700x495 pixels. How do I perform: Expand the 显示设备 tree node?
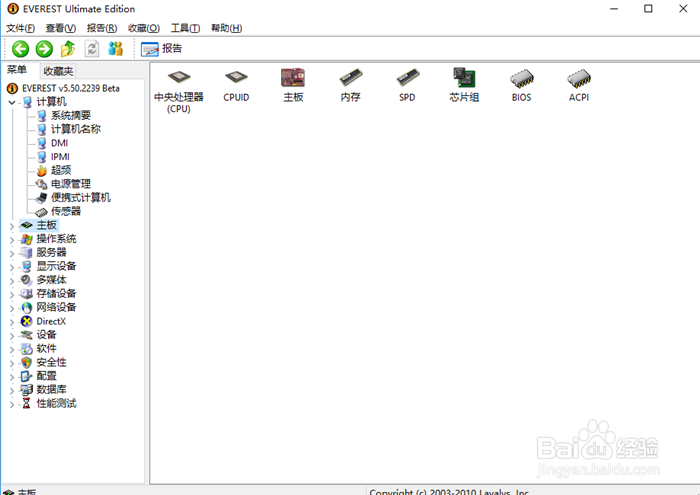click(x=12, y=267)
